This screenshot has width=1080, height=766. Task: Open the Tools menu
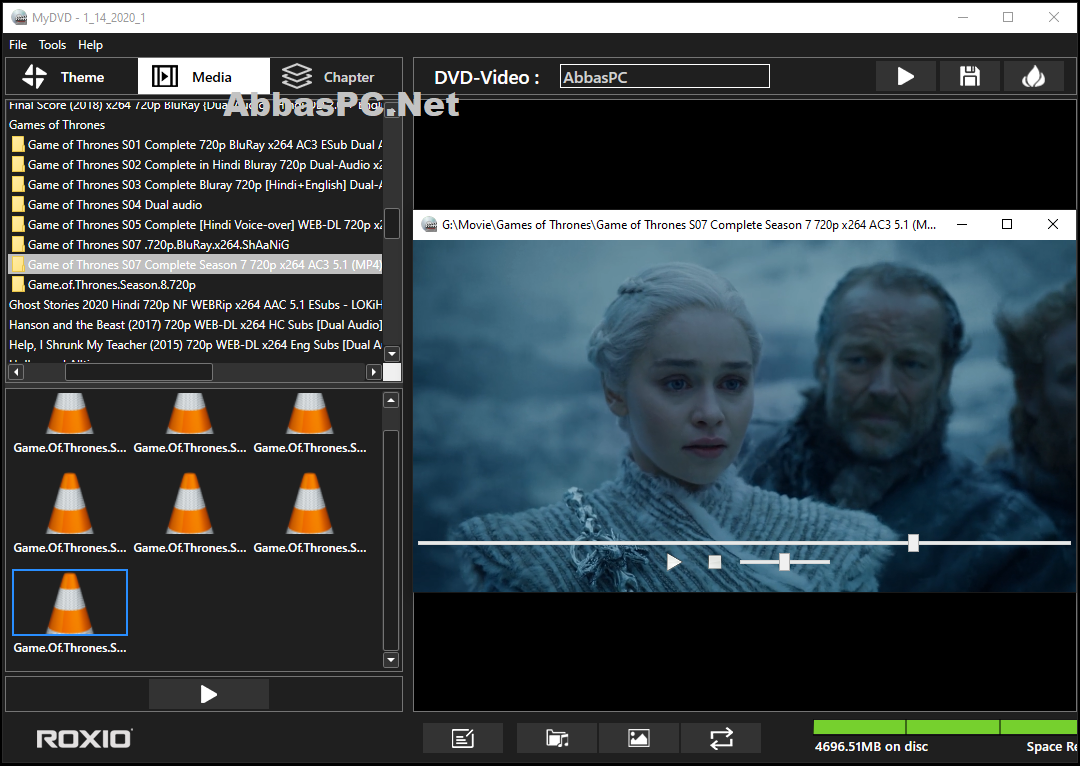coord(52,45)
